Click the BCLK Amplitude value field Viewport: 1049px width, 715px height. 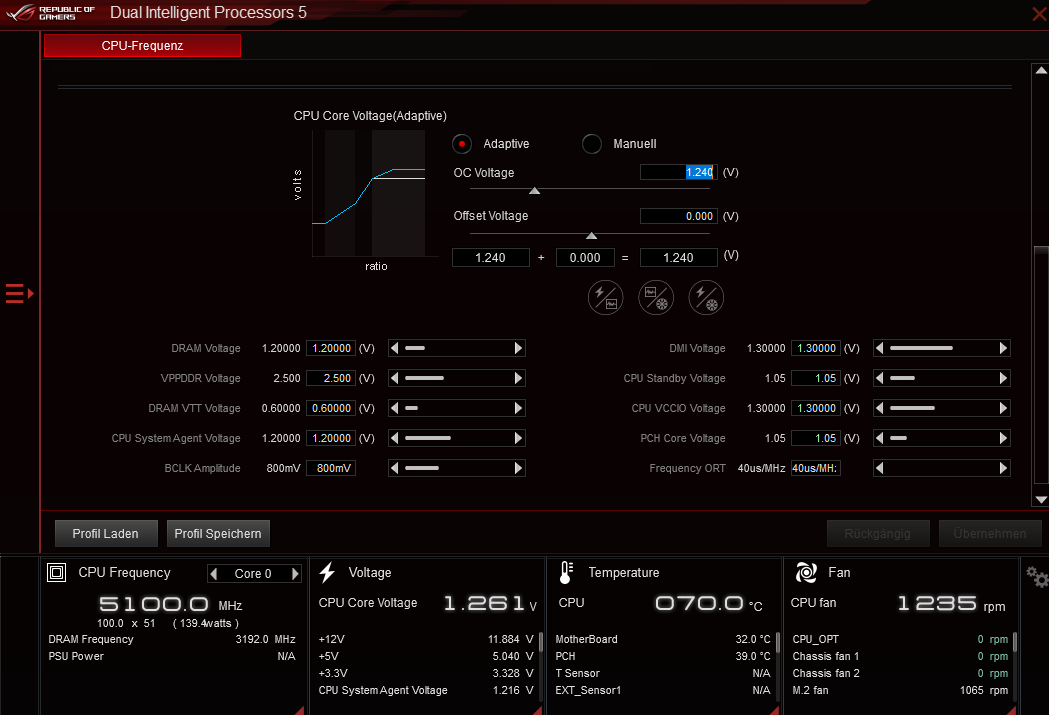tap(331, 469)
